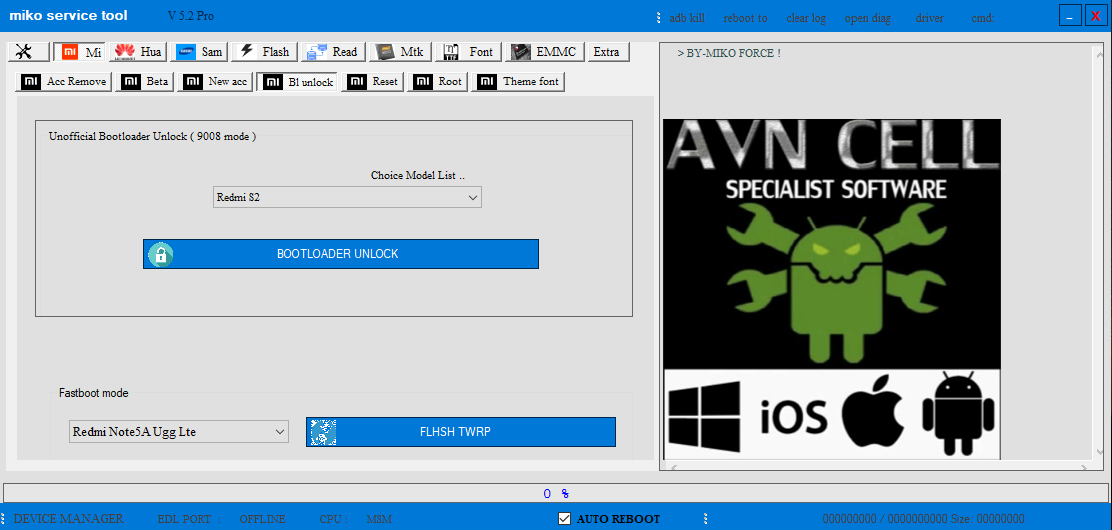Open the wrench and screwdriver tools tab
The width and height of the screenshot is (1112, 530).
(x=29, y=52)
